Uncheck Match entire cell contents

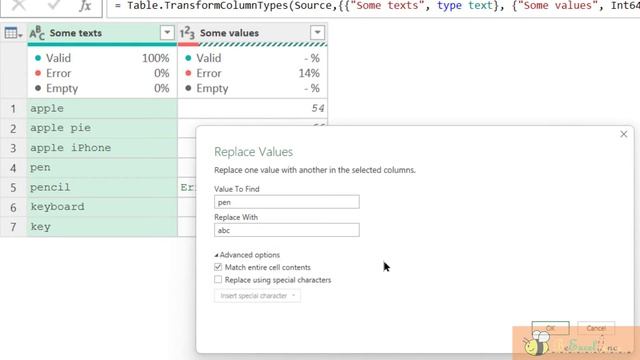218,267
